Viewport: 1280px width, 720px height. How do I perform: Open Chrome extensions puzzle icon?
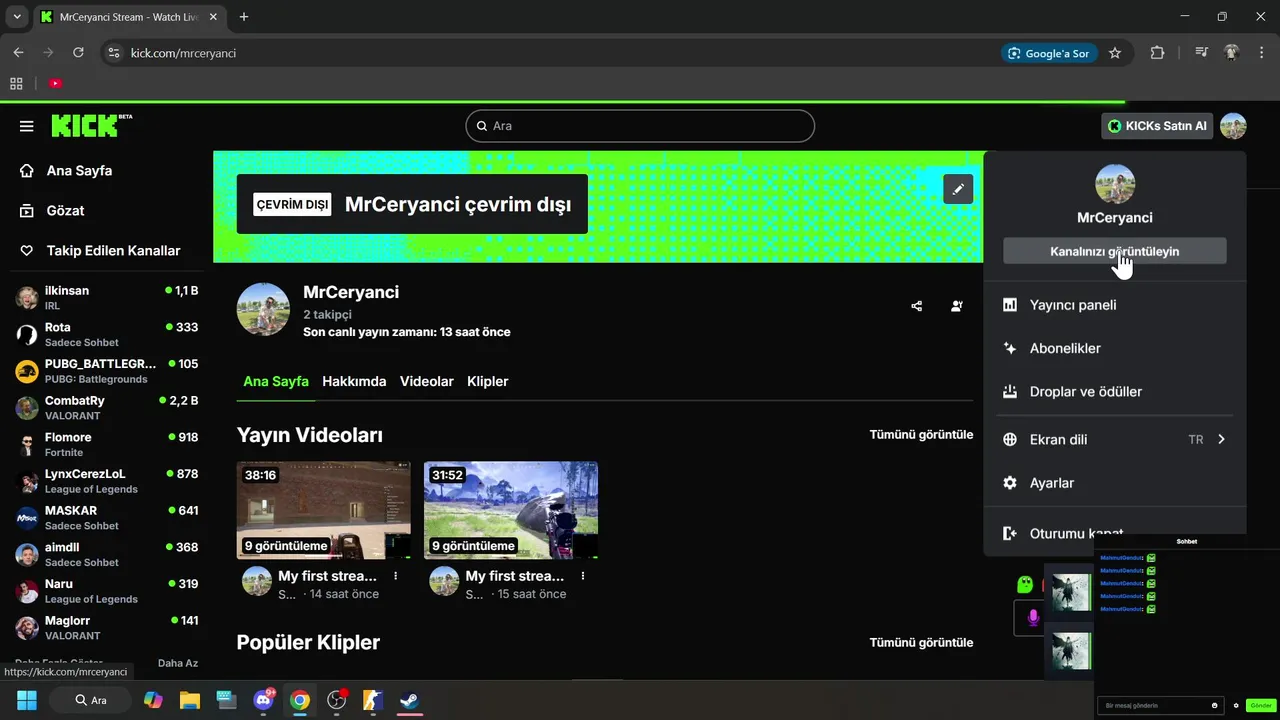click(x=1157, y=53)
